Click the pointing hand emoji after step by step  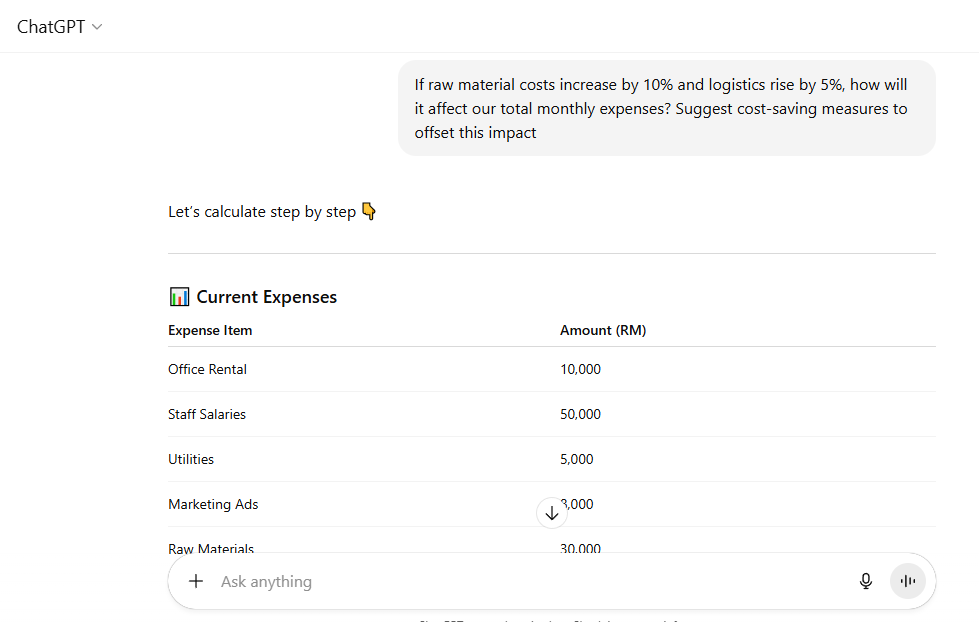[368, 211]
